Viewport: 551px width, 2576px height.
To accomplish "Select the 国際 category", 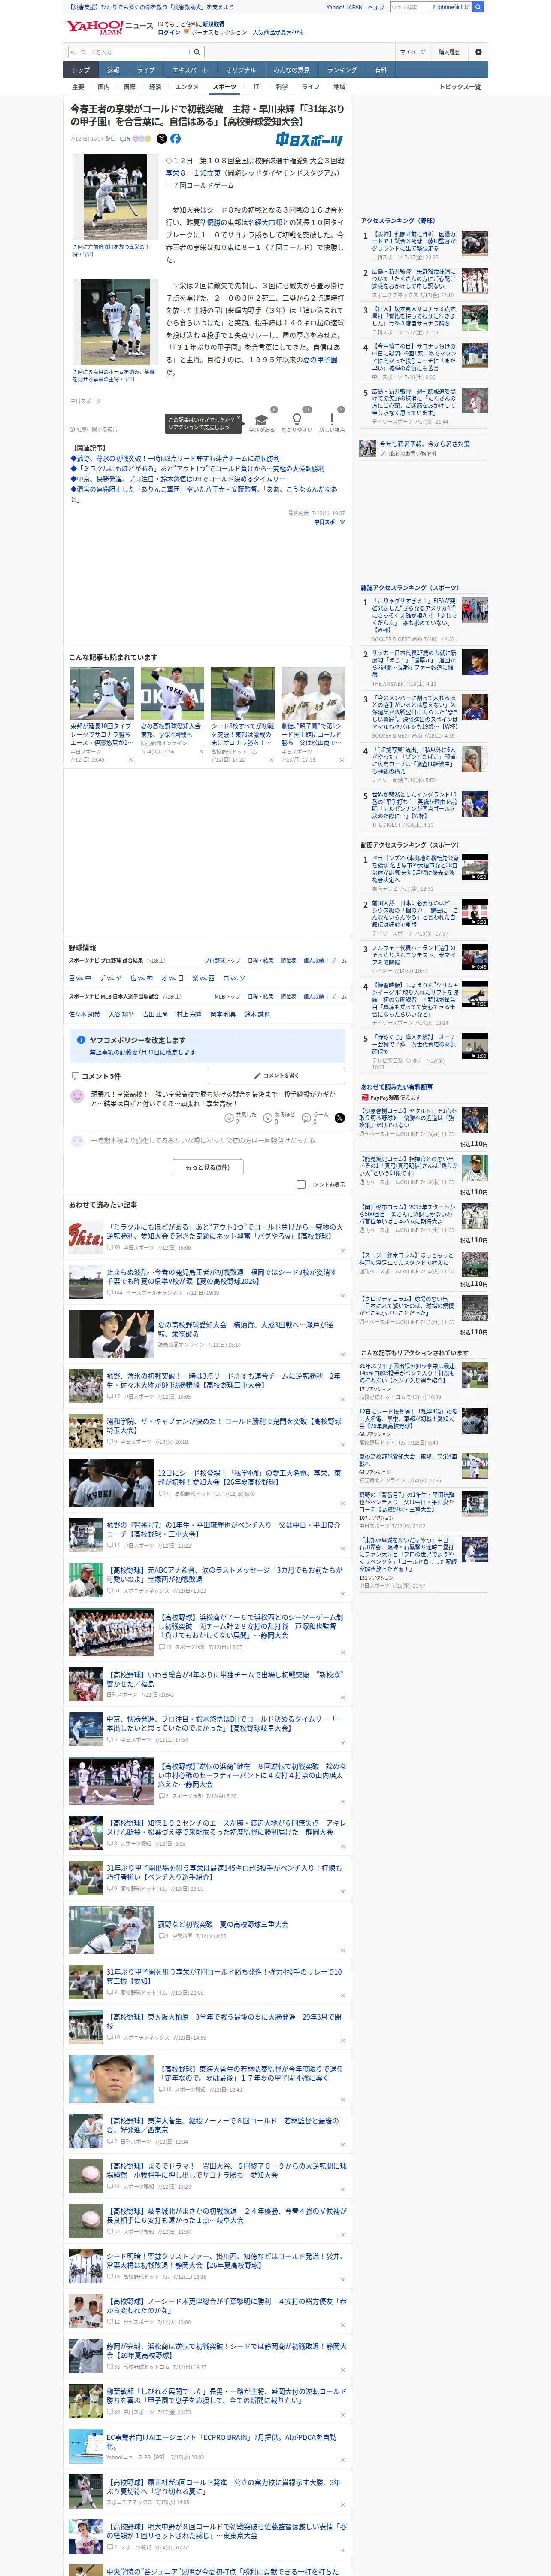I will tap(129, 87).
